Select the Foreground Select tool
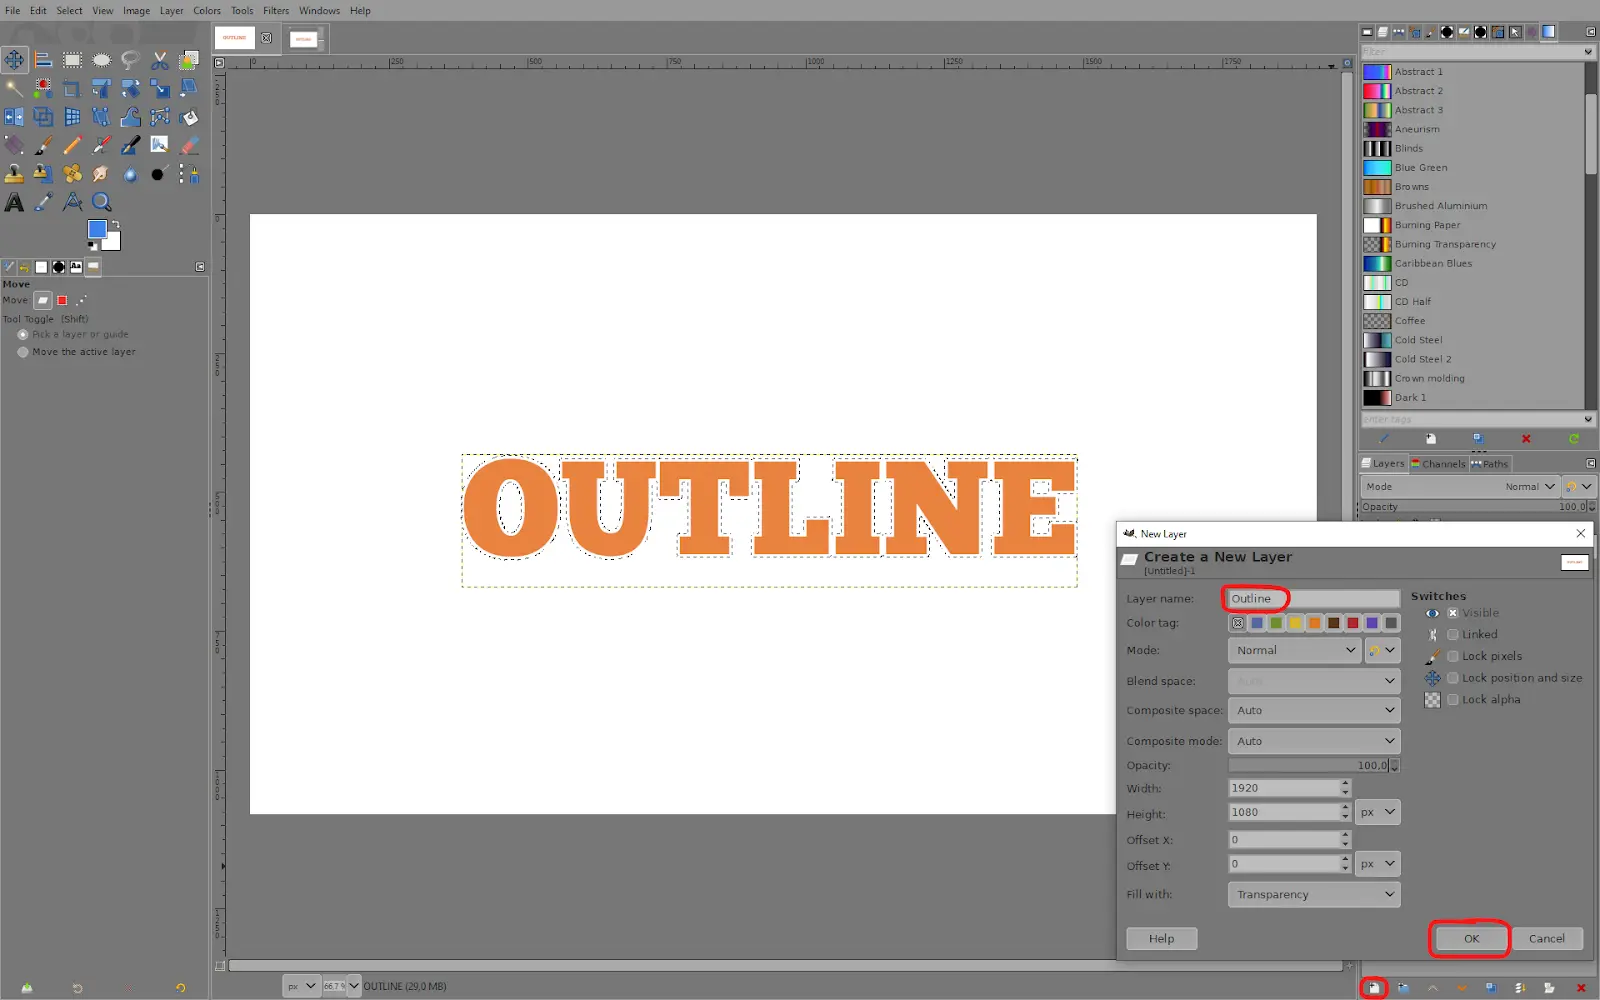This screenshot has height=1000, width=1600. [189, 60]
